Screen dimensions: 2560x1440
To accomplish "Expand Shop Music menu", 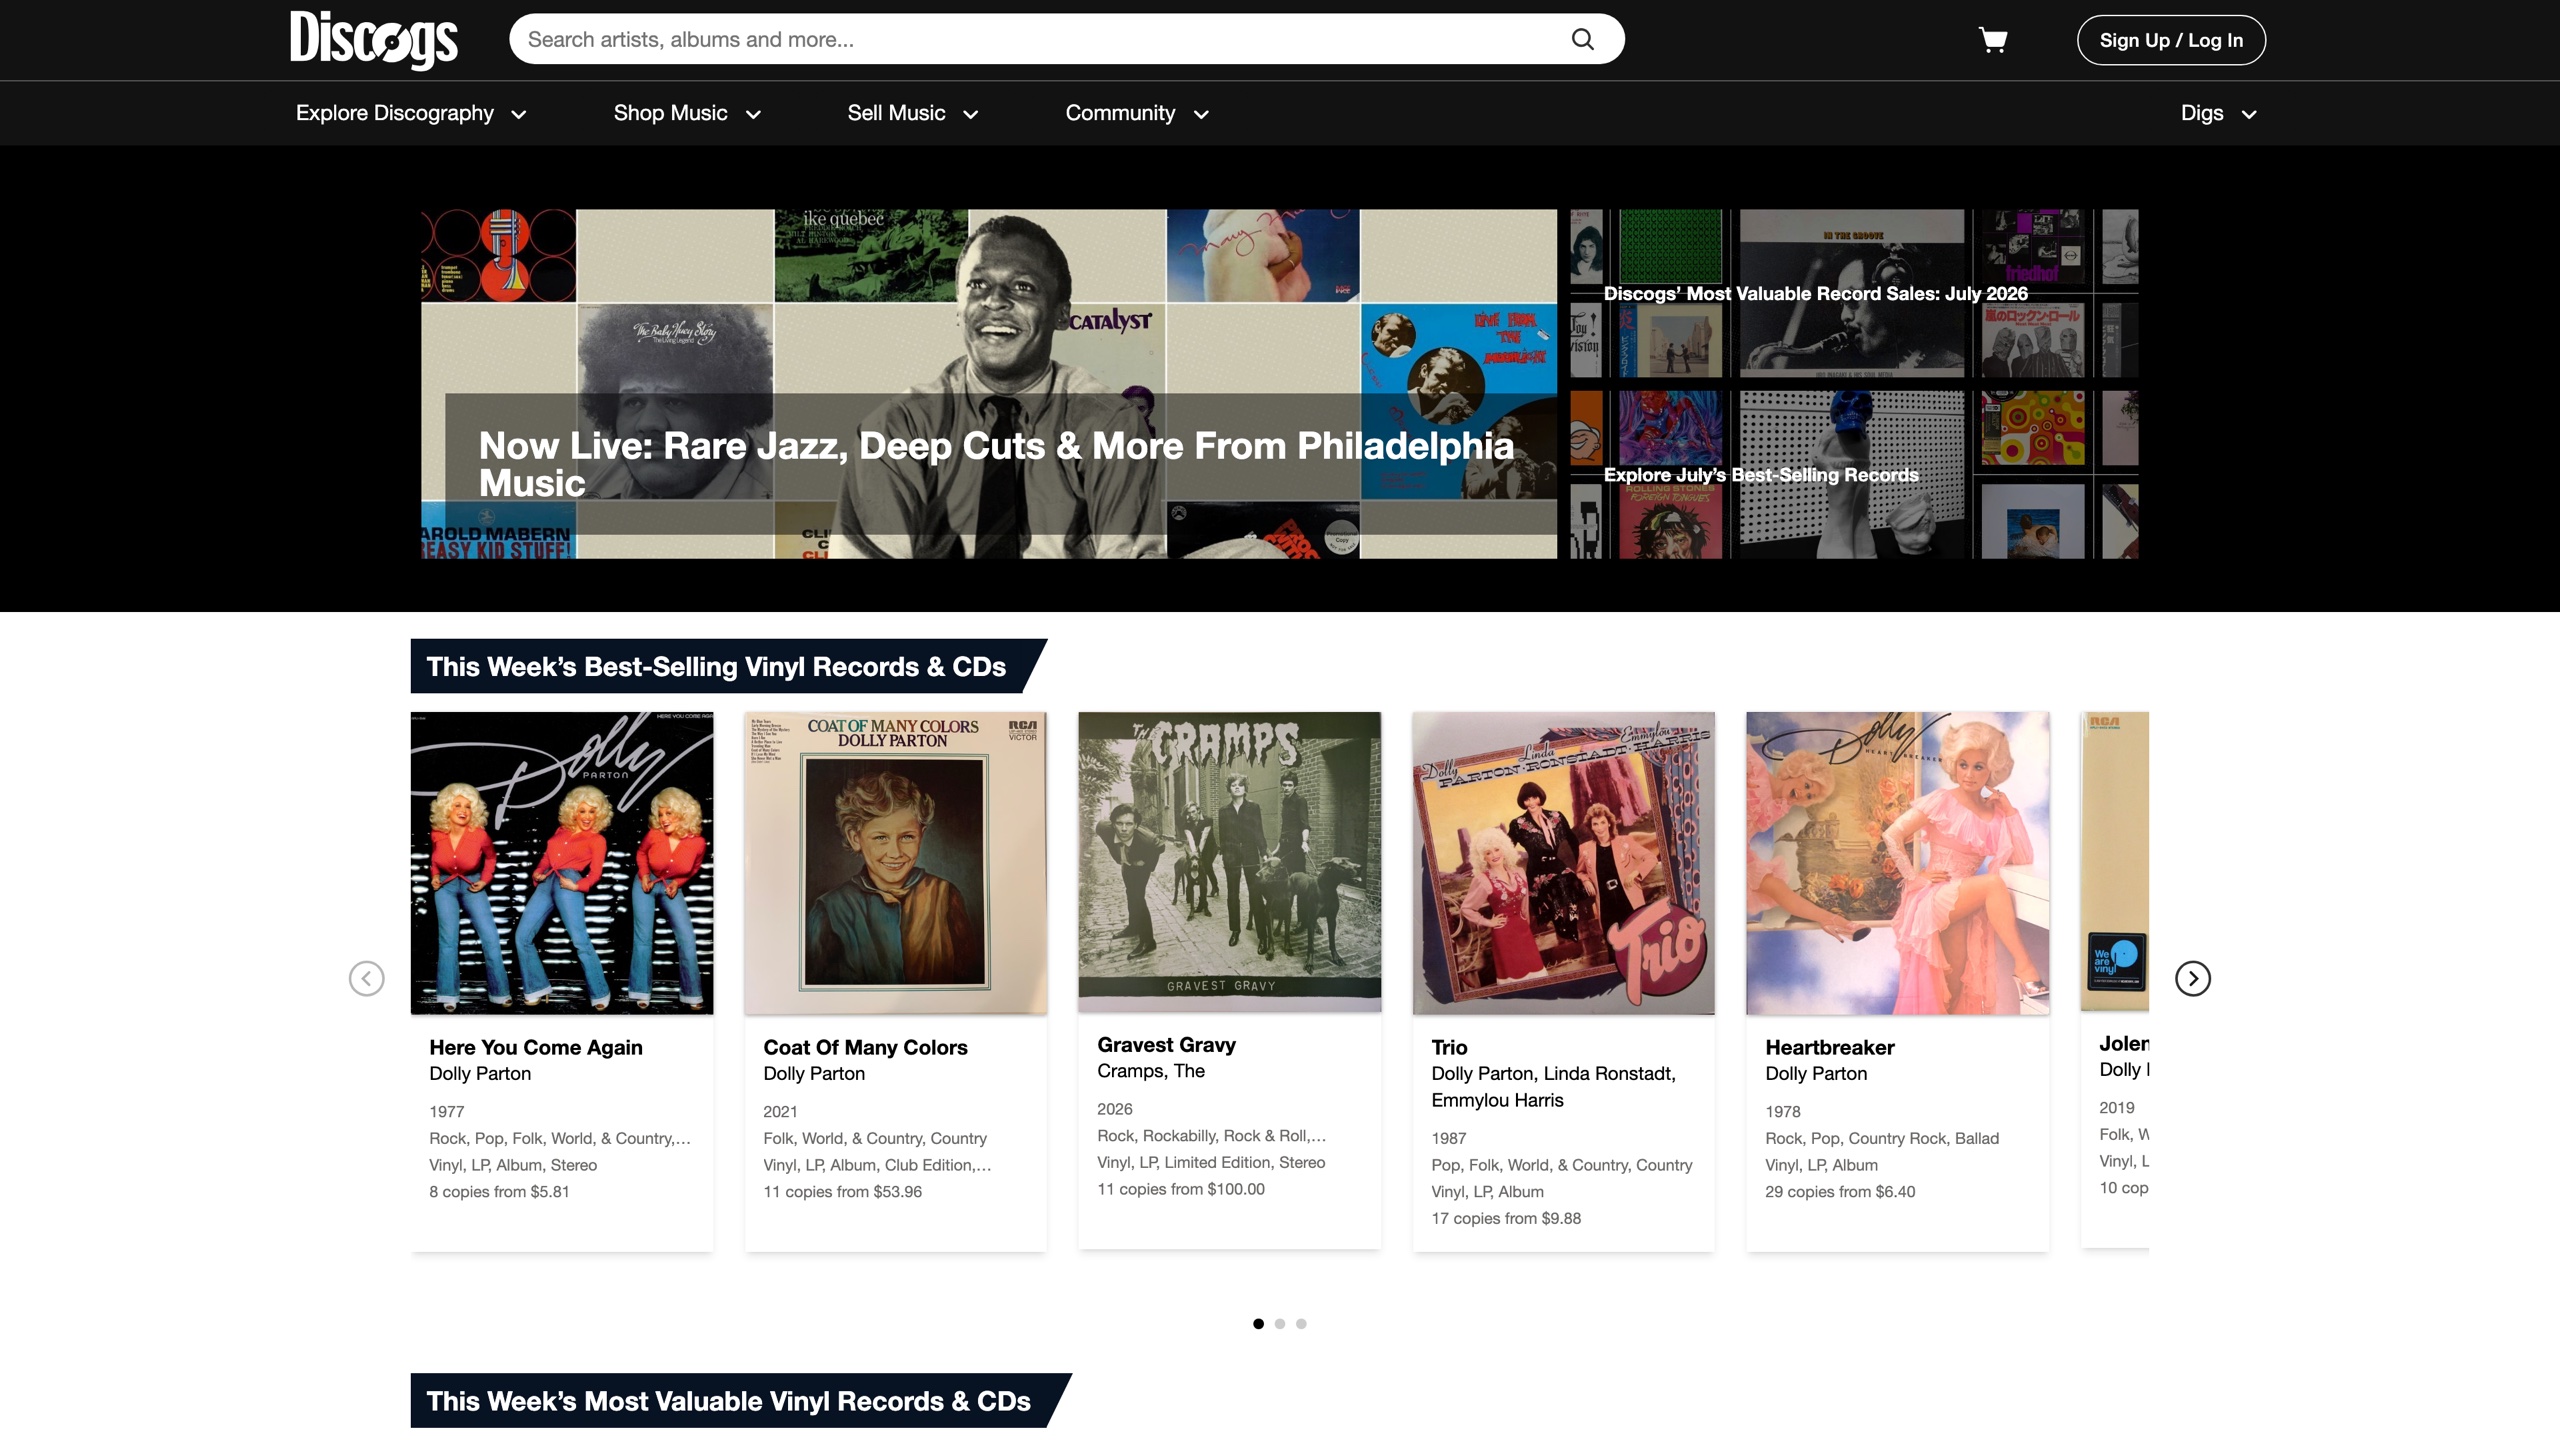I will [687, 113].
